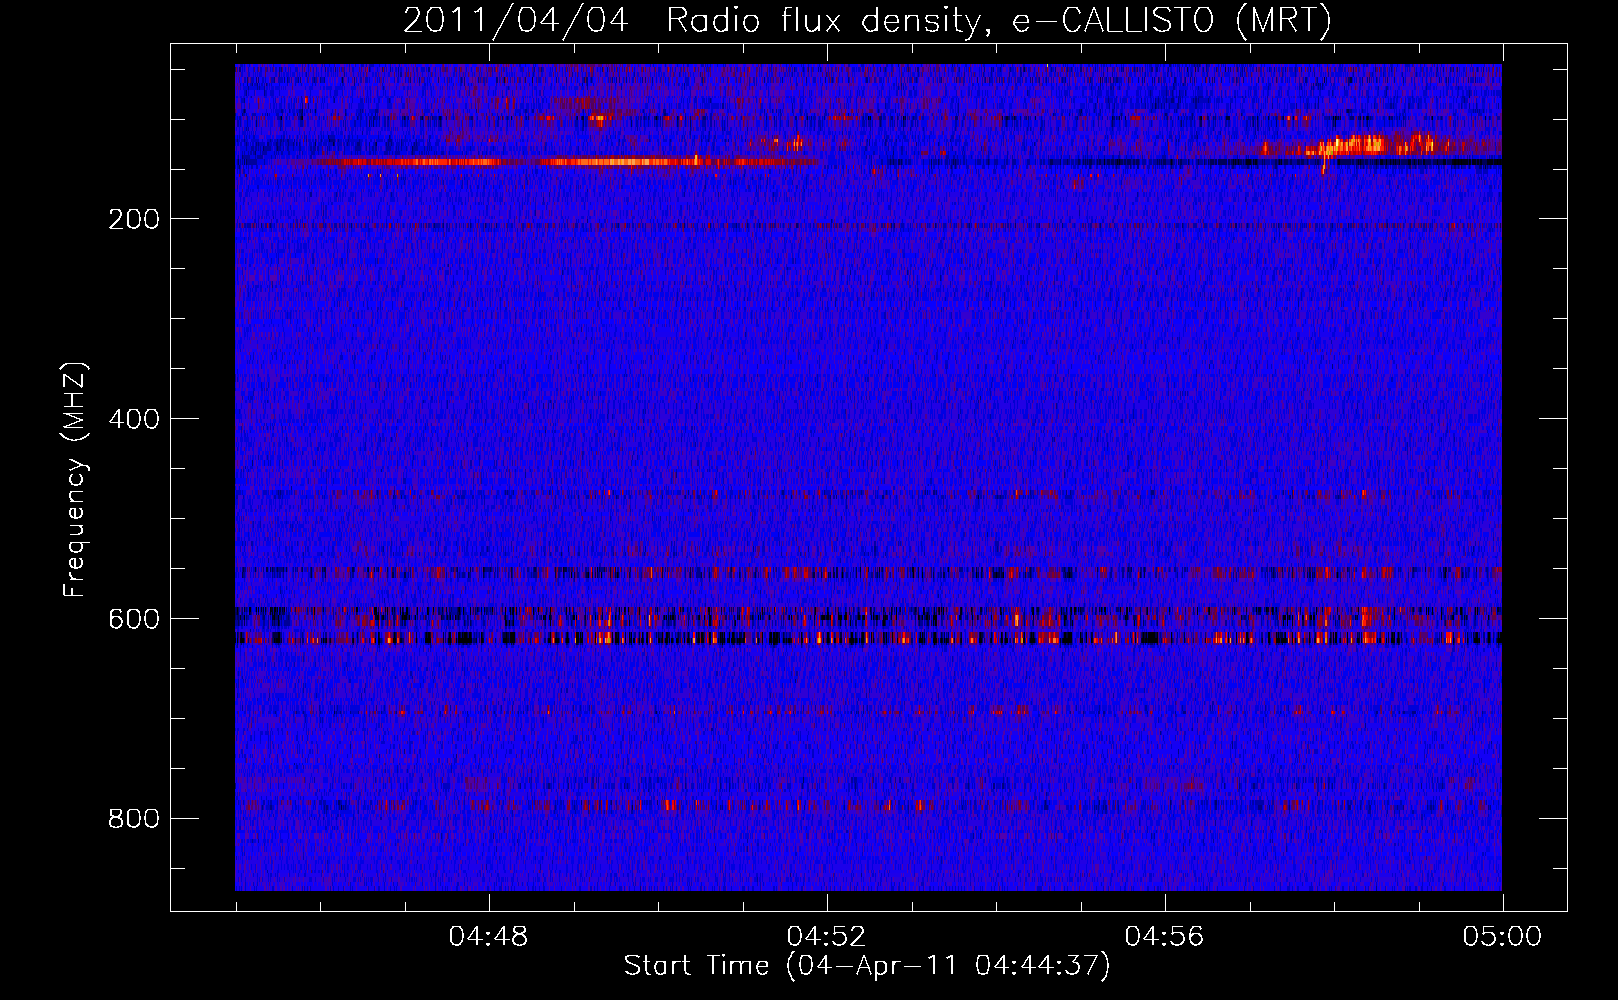Click the interference band near 560 MHz

click(x=868, y=574)
